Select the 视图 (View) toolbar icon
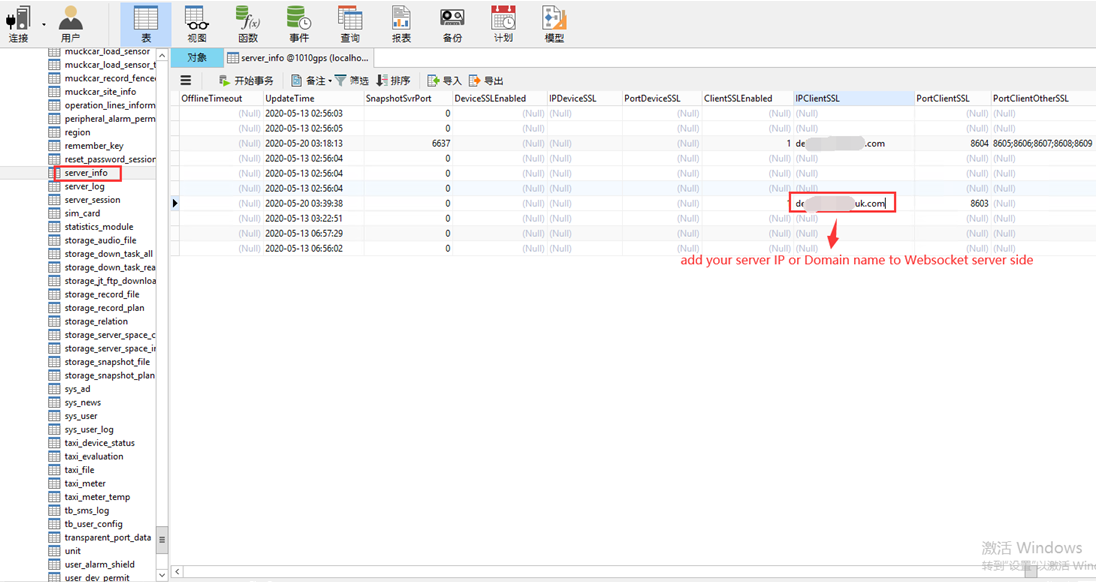Viewport: 1096px width, 582px height. click(197, 24)
